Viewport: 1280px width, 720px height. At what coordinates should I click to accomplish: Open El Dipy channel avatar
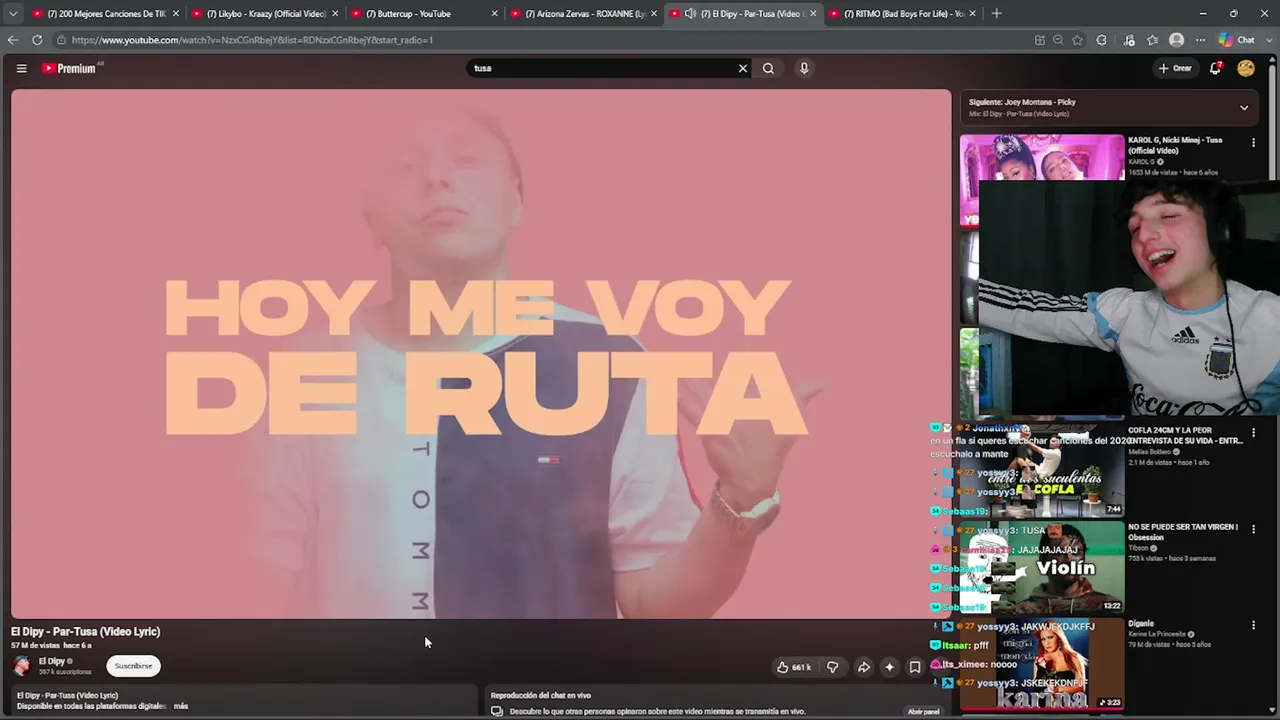click(x=22, y=666)
